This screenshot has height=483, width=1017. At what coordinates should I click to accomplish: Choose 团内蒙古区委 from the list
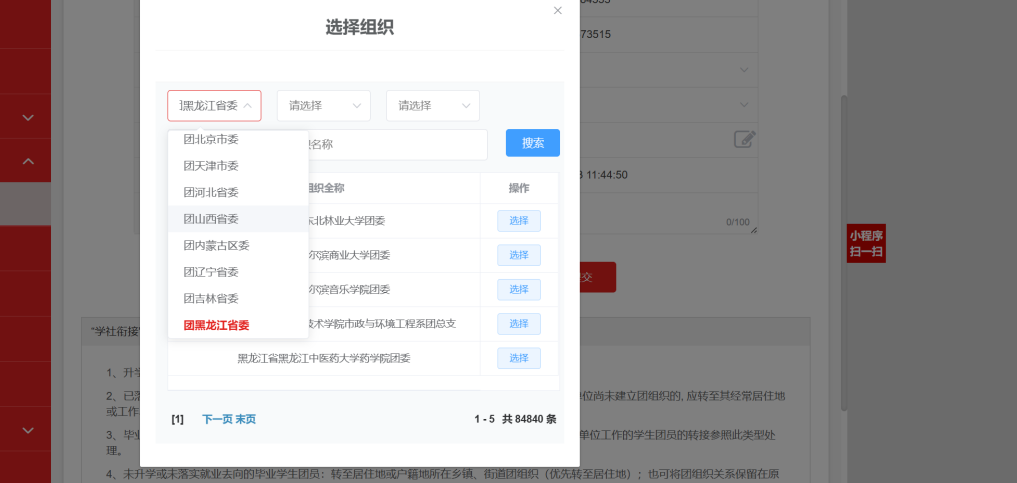pyautogui.click(x=216, y=245)
